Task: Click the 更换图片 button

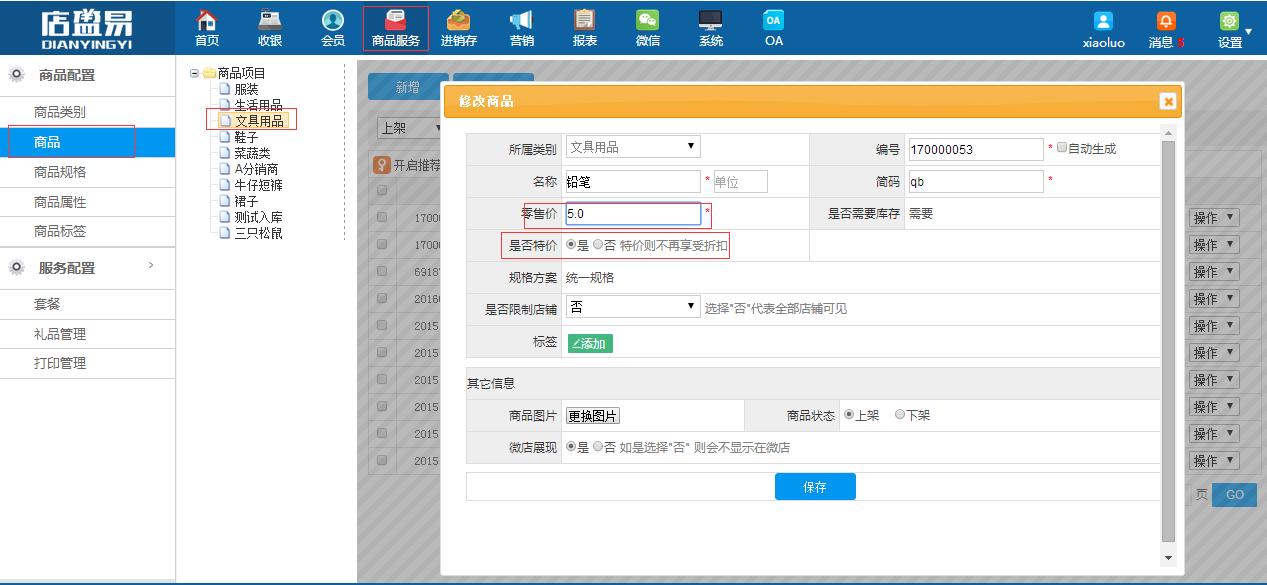Action: (593, 416)
